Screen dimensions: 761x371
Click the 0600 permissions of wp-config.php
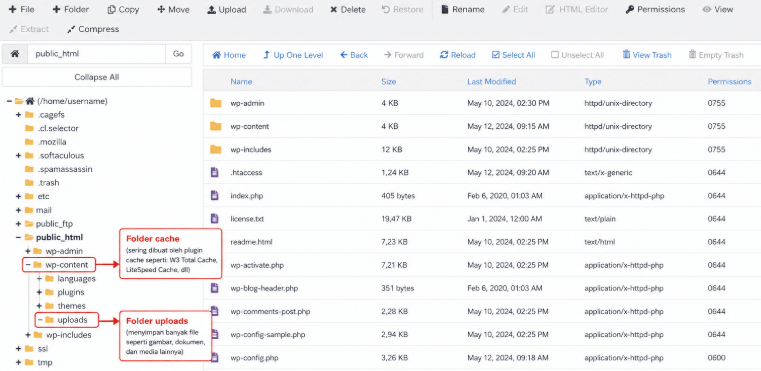tap(716, 358)
